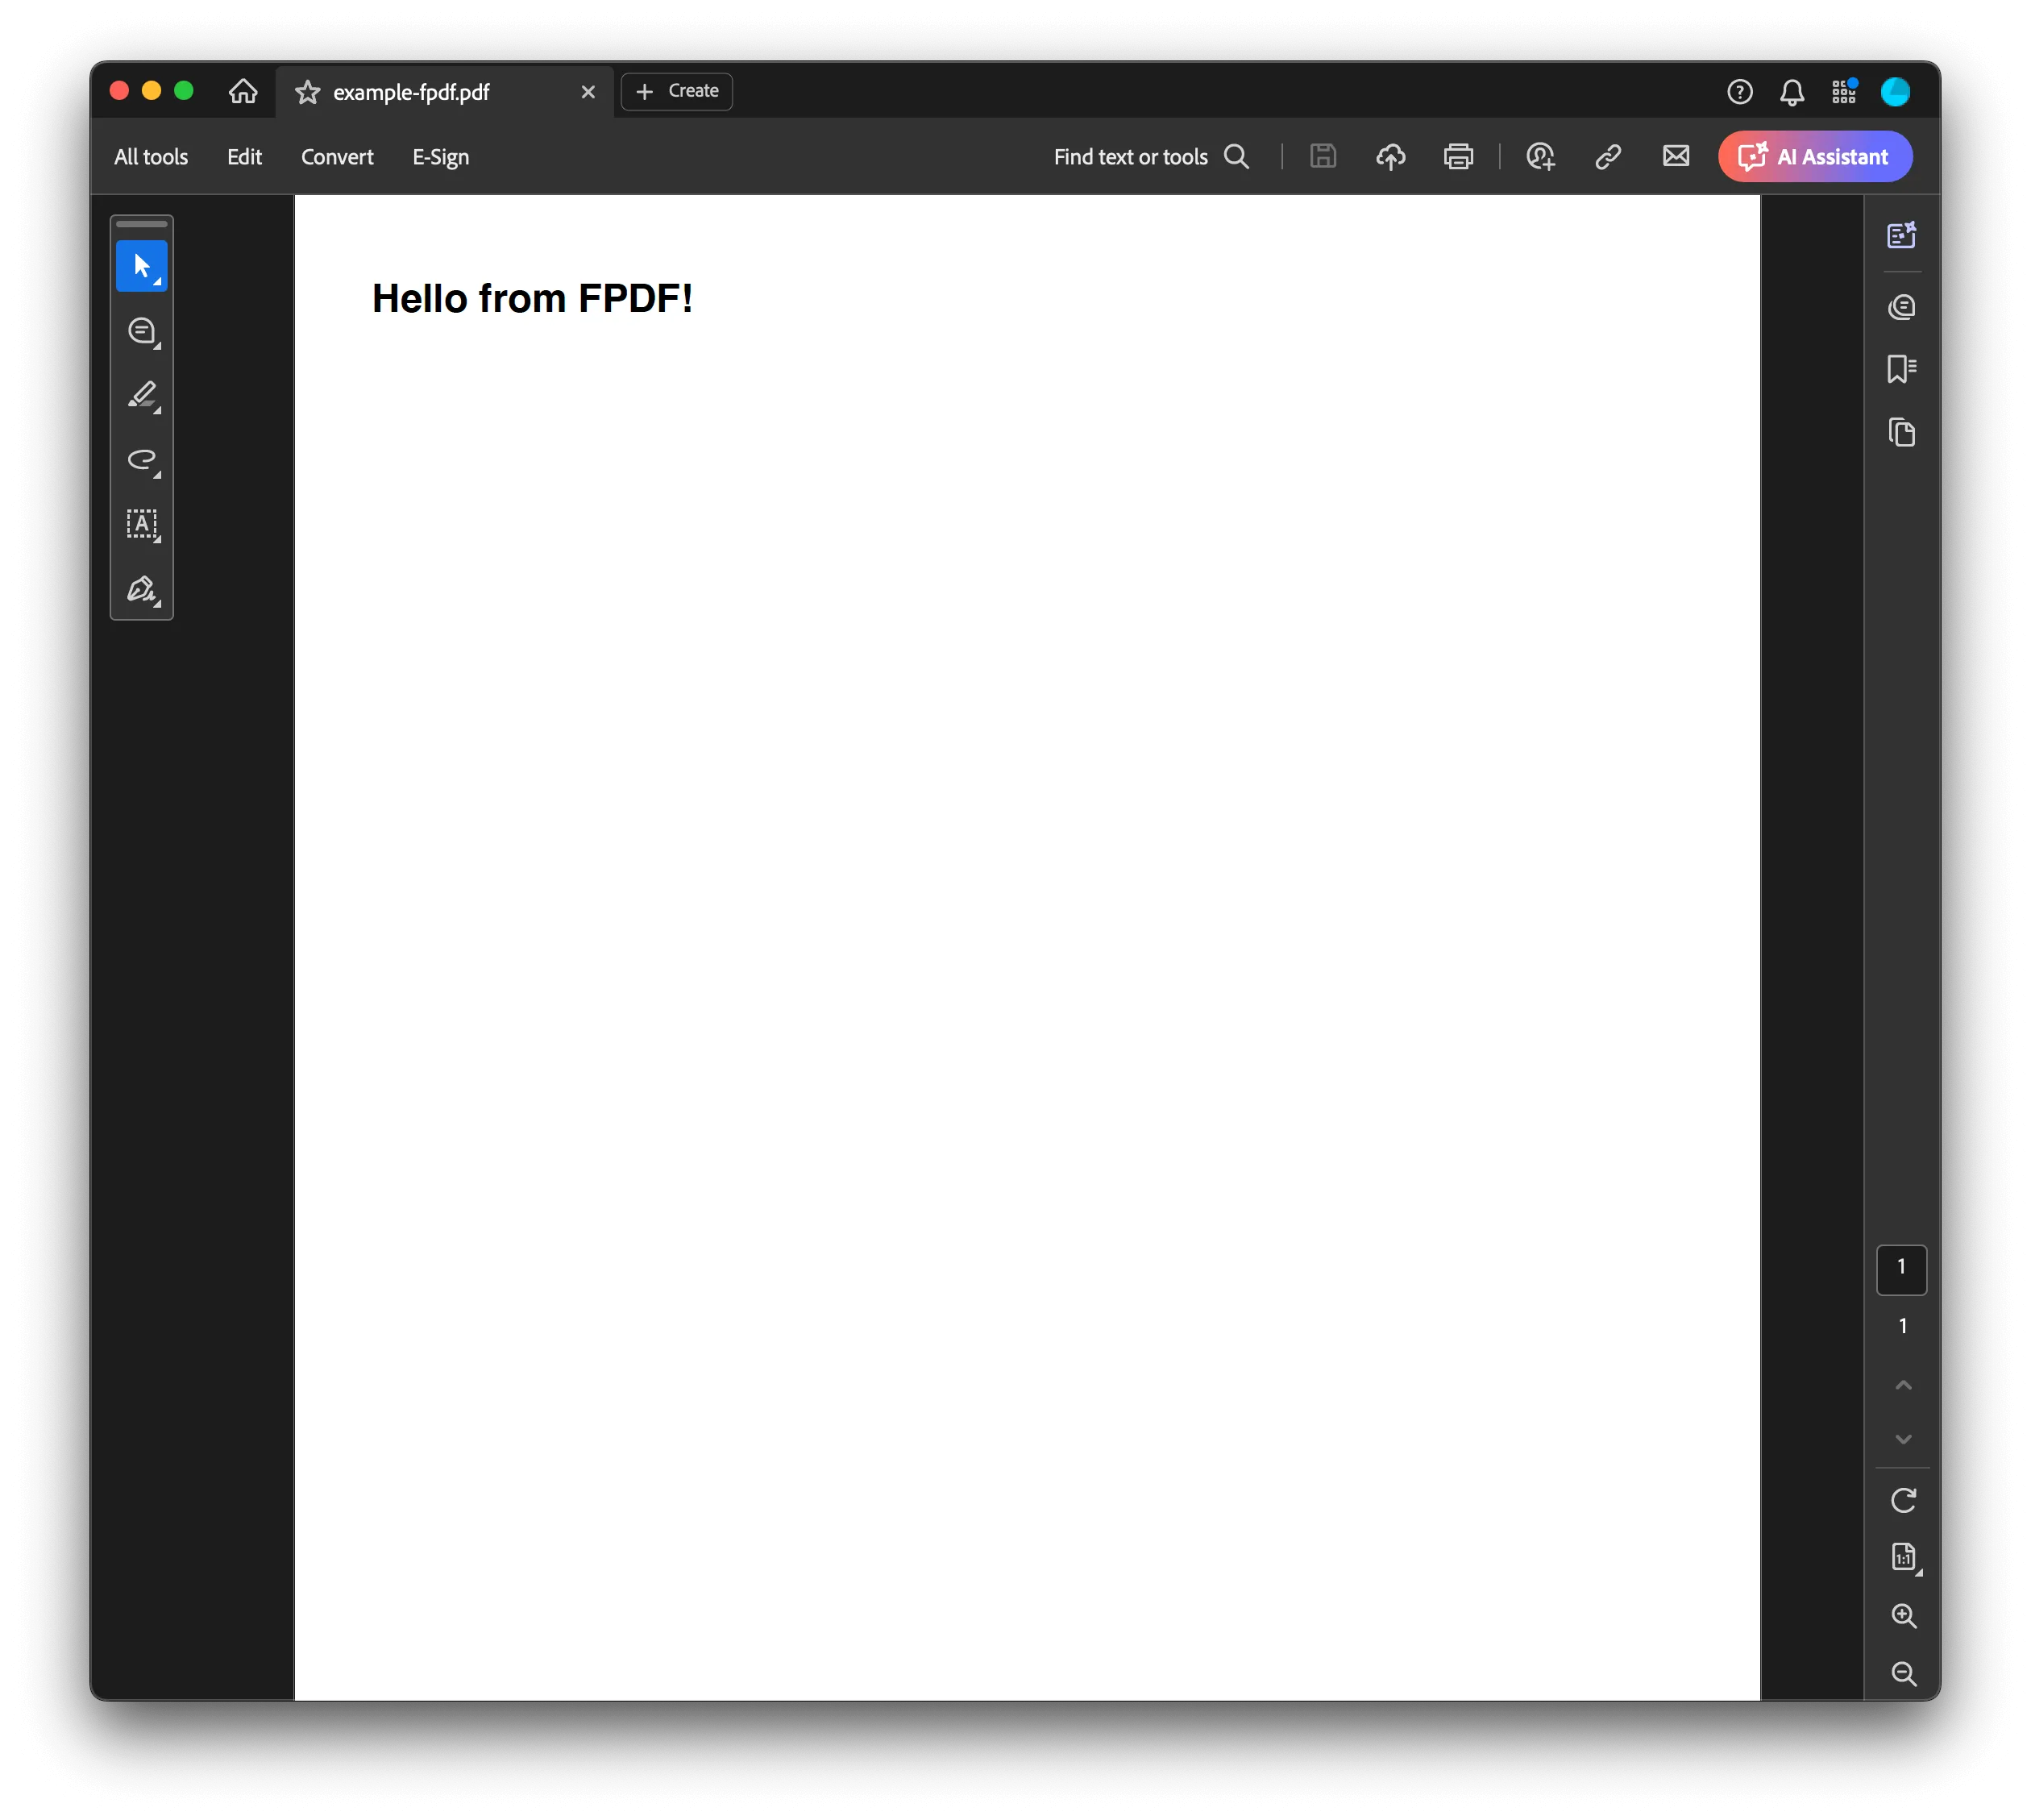This screenshot has height=1820, width=2031.
Task: Zoom in on the document
Action: click(1904, 1616)
